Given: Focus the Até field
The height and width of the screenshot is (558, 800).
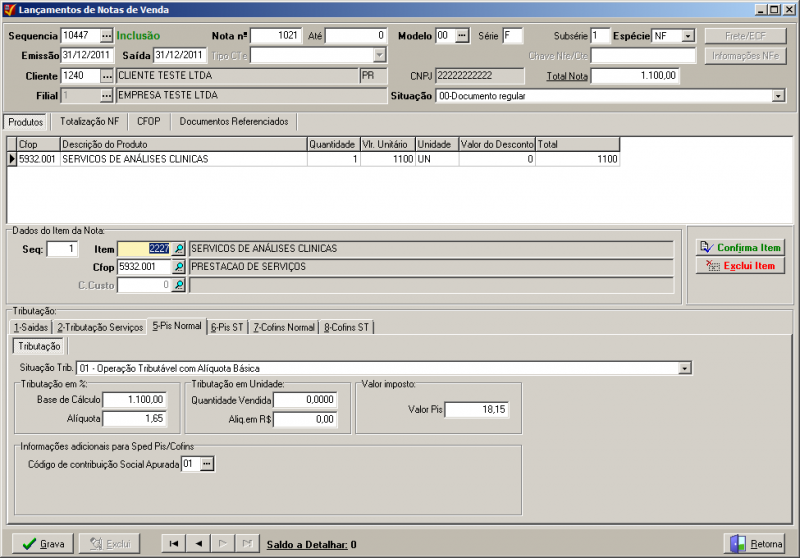Looking at the screenshot, I should pyautogui.click(x=356, y=36).
